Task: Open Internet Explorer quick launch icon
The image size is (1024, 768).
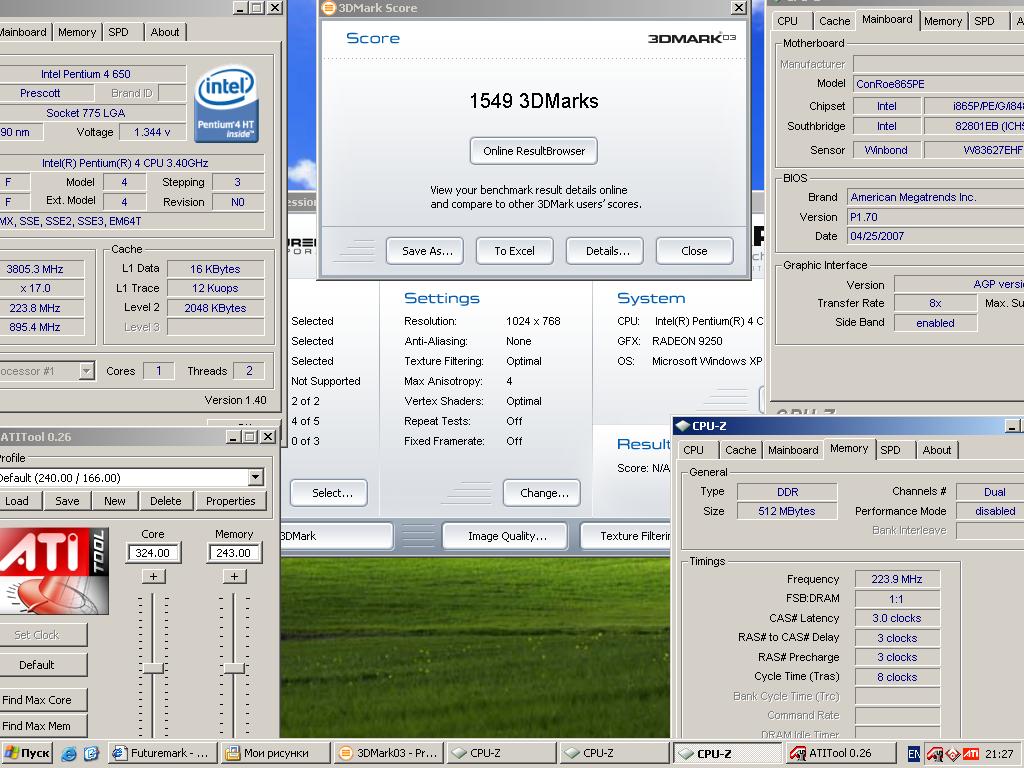Action: pos(69,754)
